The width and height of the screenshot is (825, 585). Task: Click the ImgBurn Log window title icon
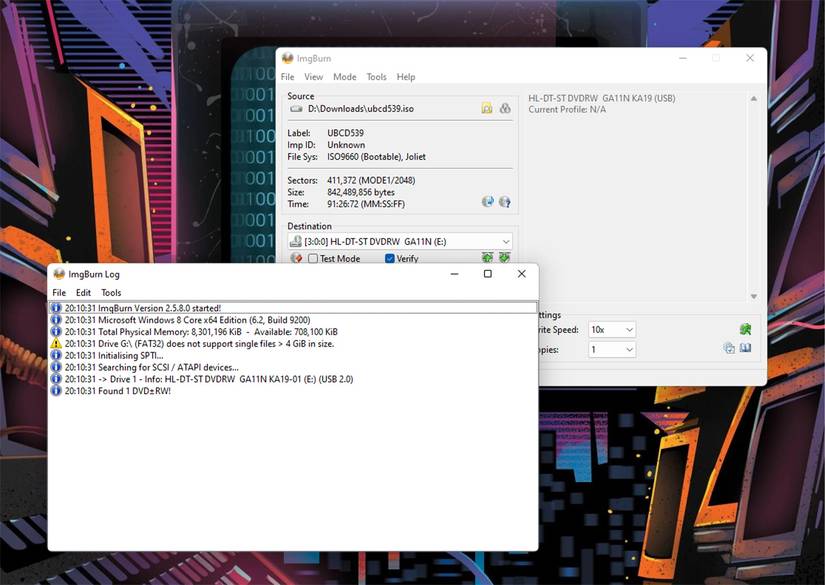click(59, 274)
